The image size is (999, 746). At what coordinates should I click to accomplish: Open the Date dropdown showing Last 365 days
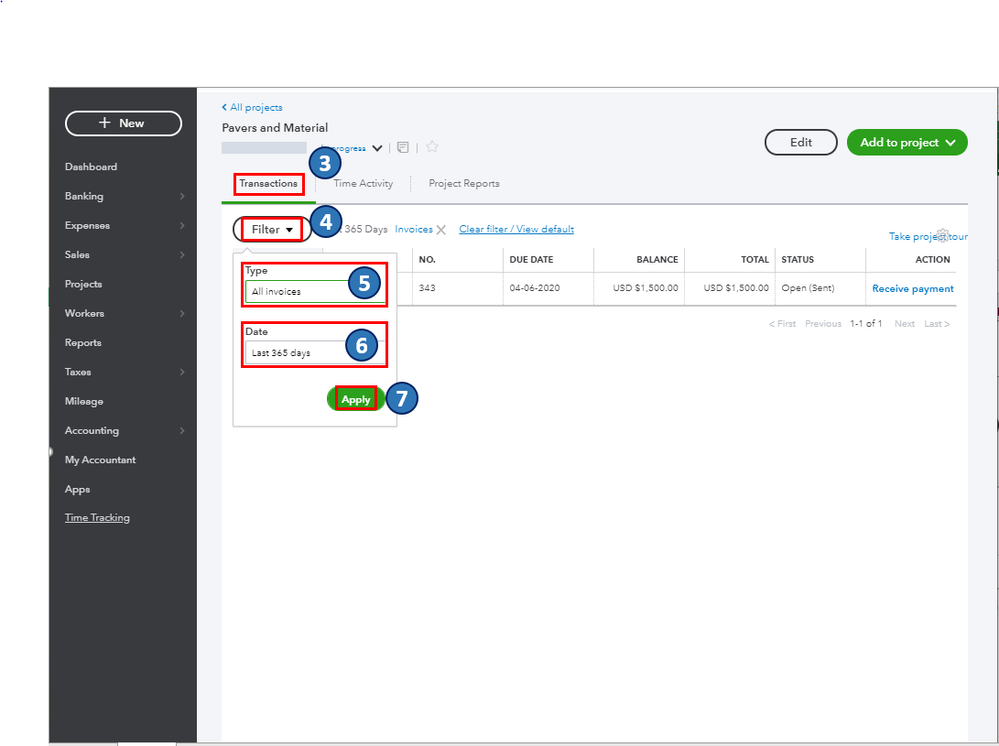[x=315, y=353]
